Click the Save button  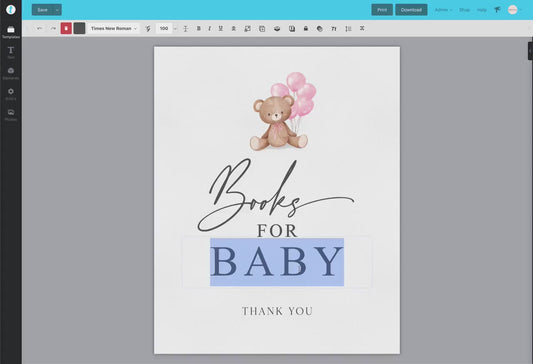[42, 10]
